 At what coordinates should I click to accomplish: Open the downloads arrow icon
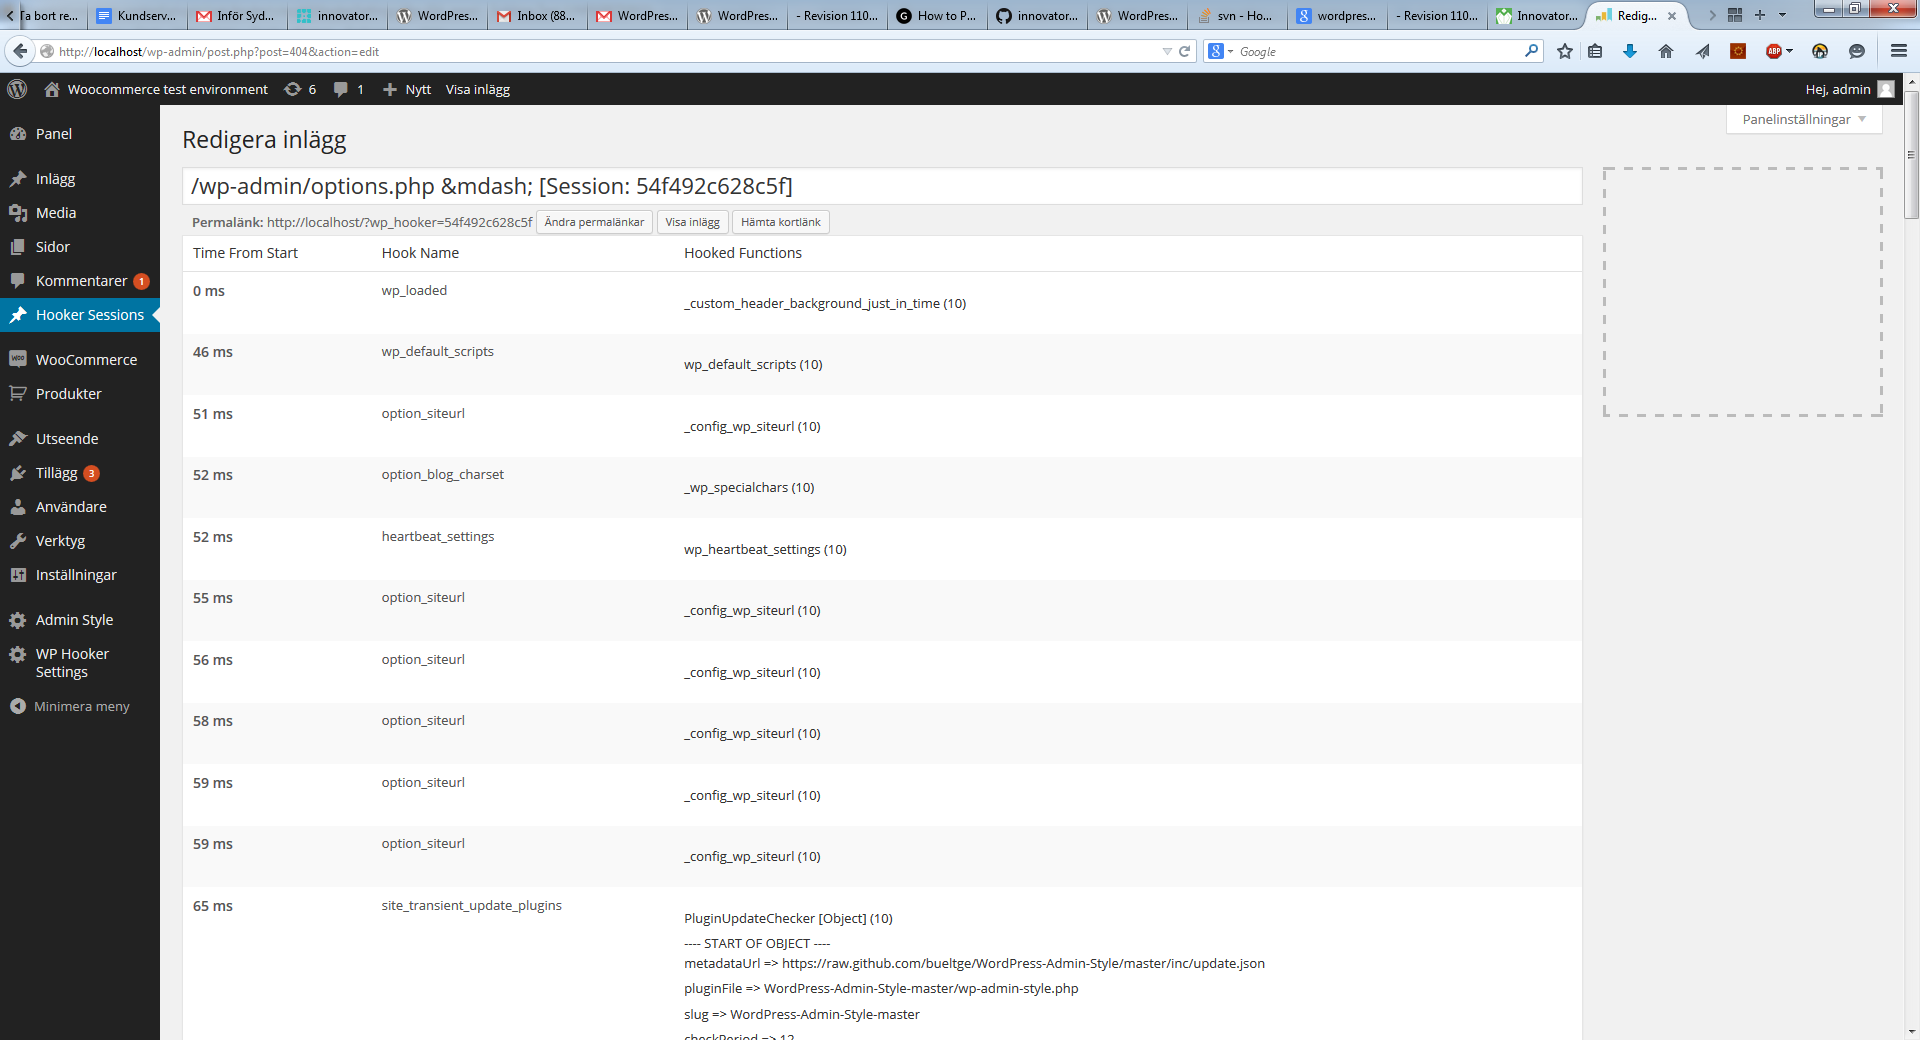coord(1630,51)
